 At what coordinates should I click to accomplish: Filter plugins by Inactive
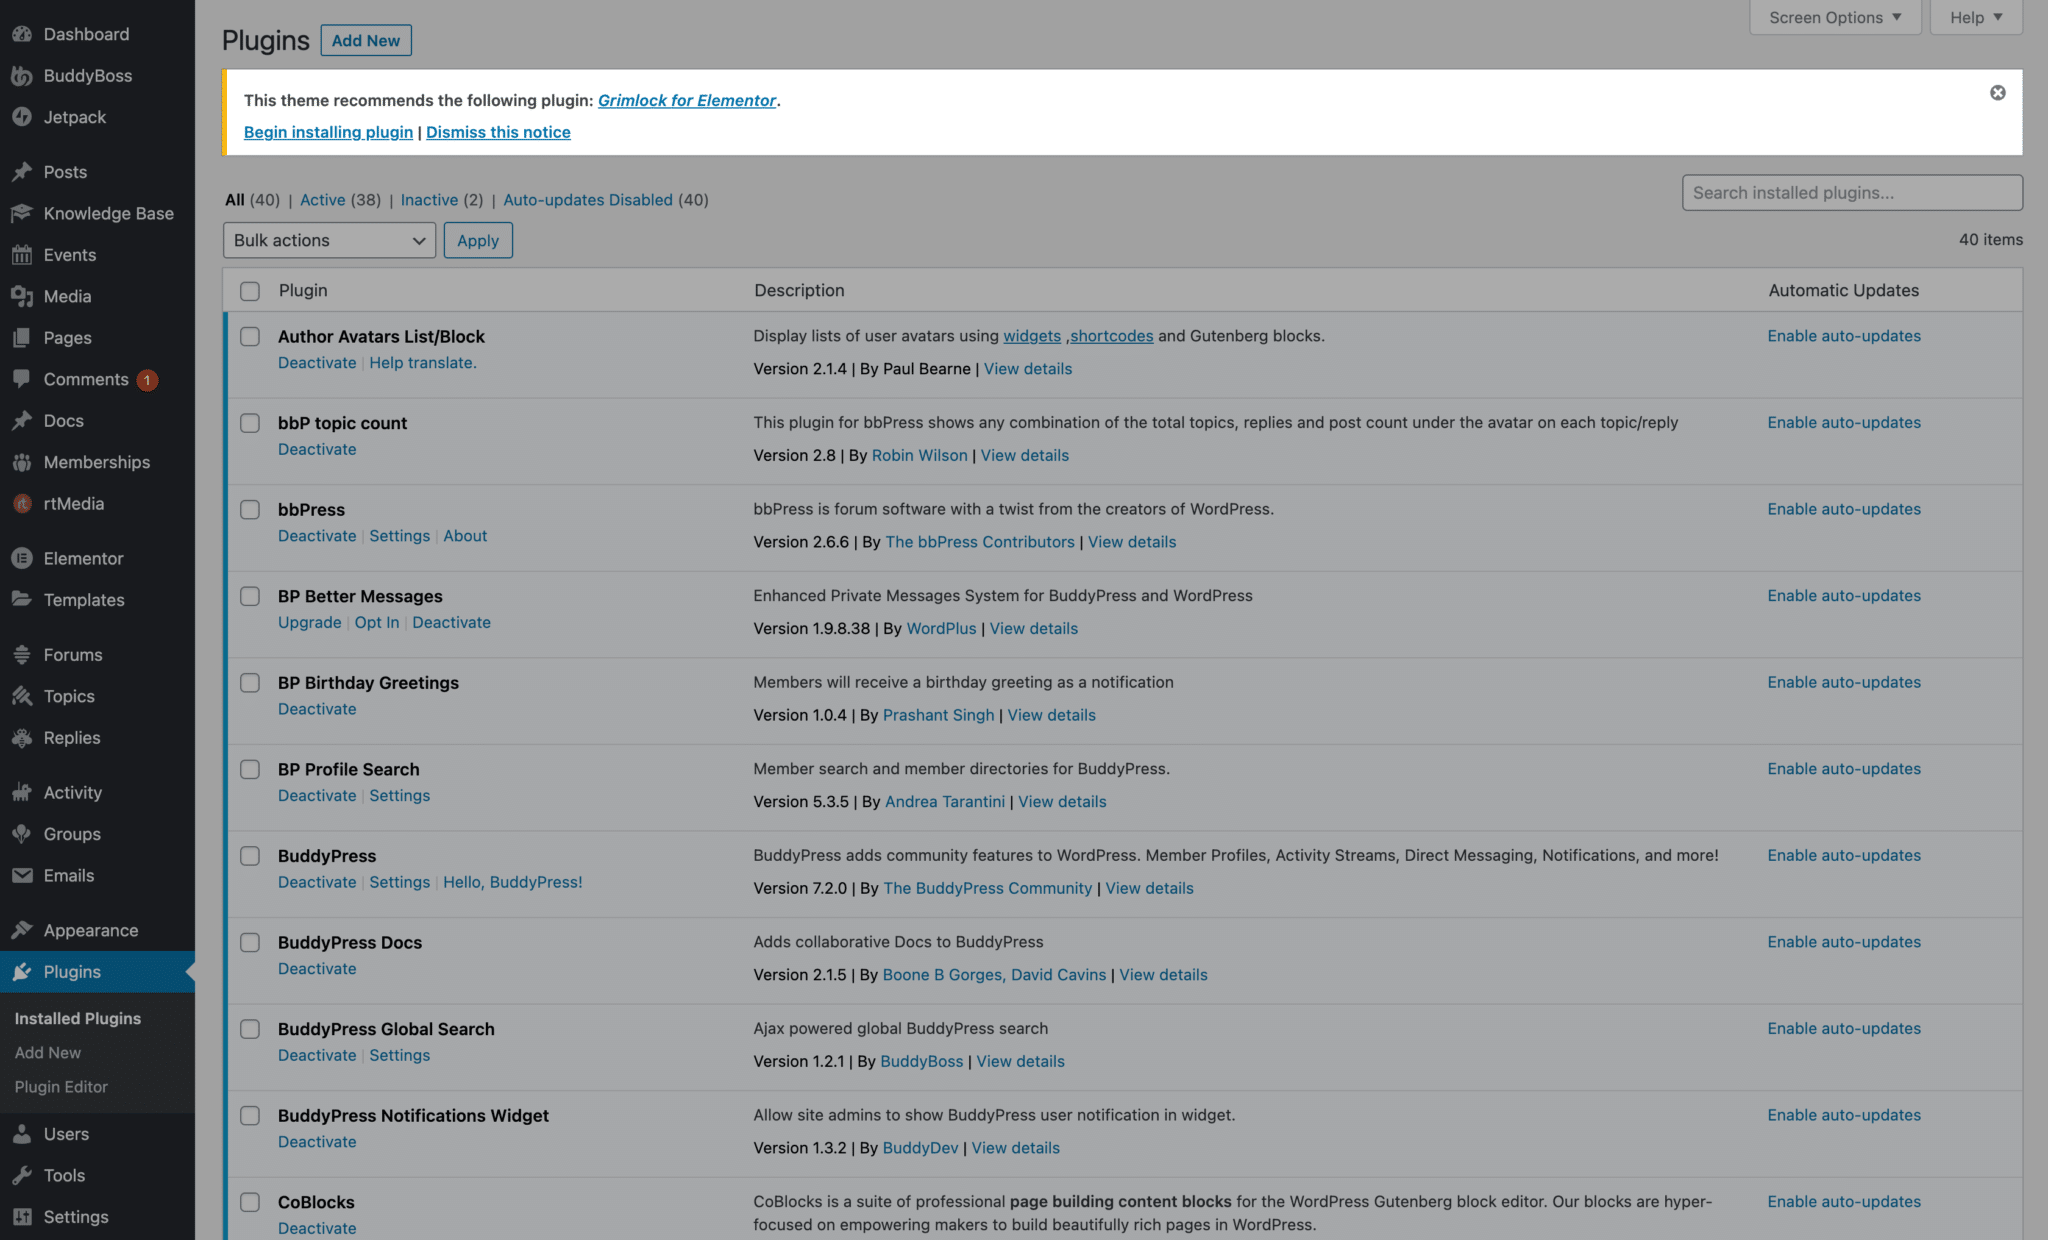(429, 200)
